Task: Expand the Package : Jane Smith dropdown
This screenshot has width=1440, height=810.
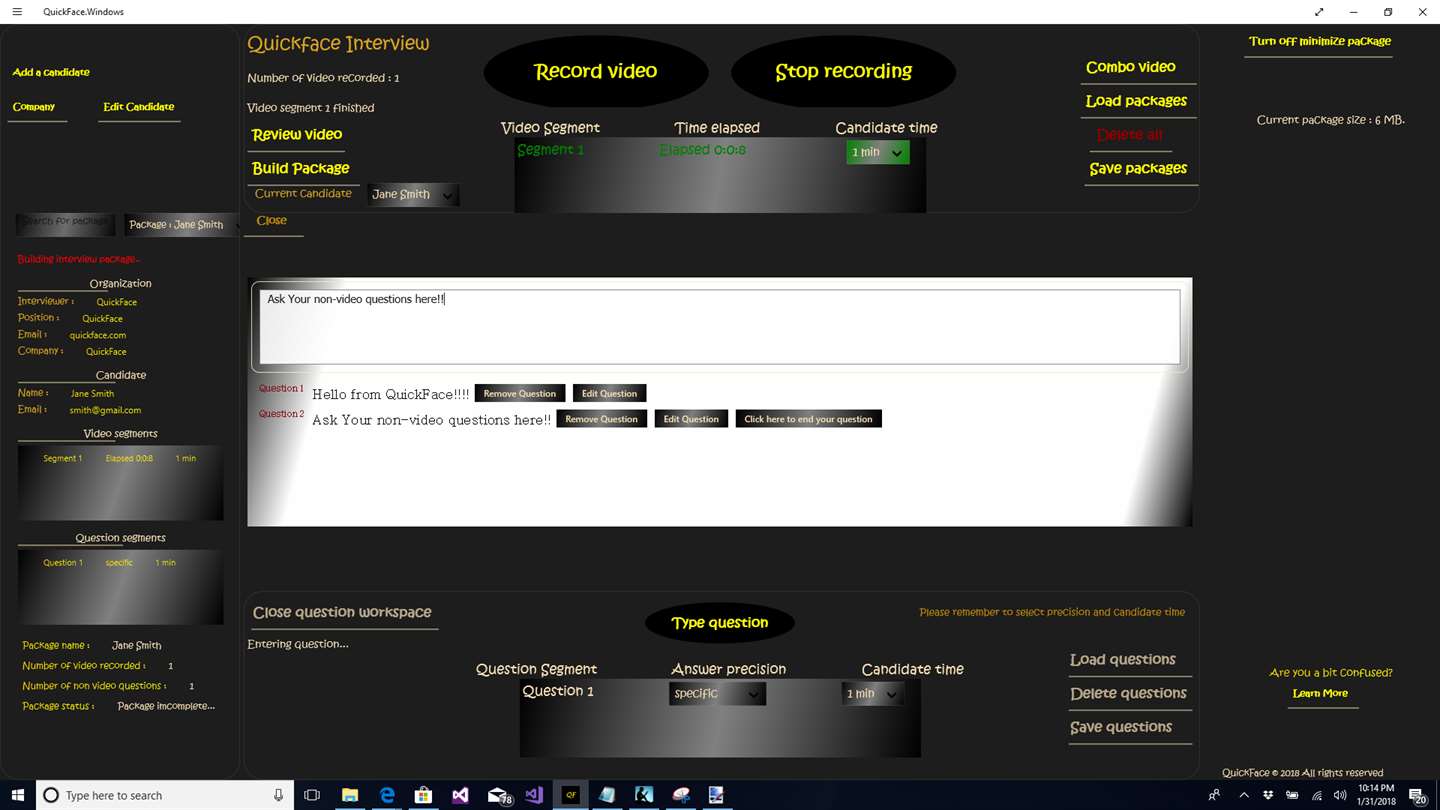Action: tap(183, 224)
